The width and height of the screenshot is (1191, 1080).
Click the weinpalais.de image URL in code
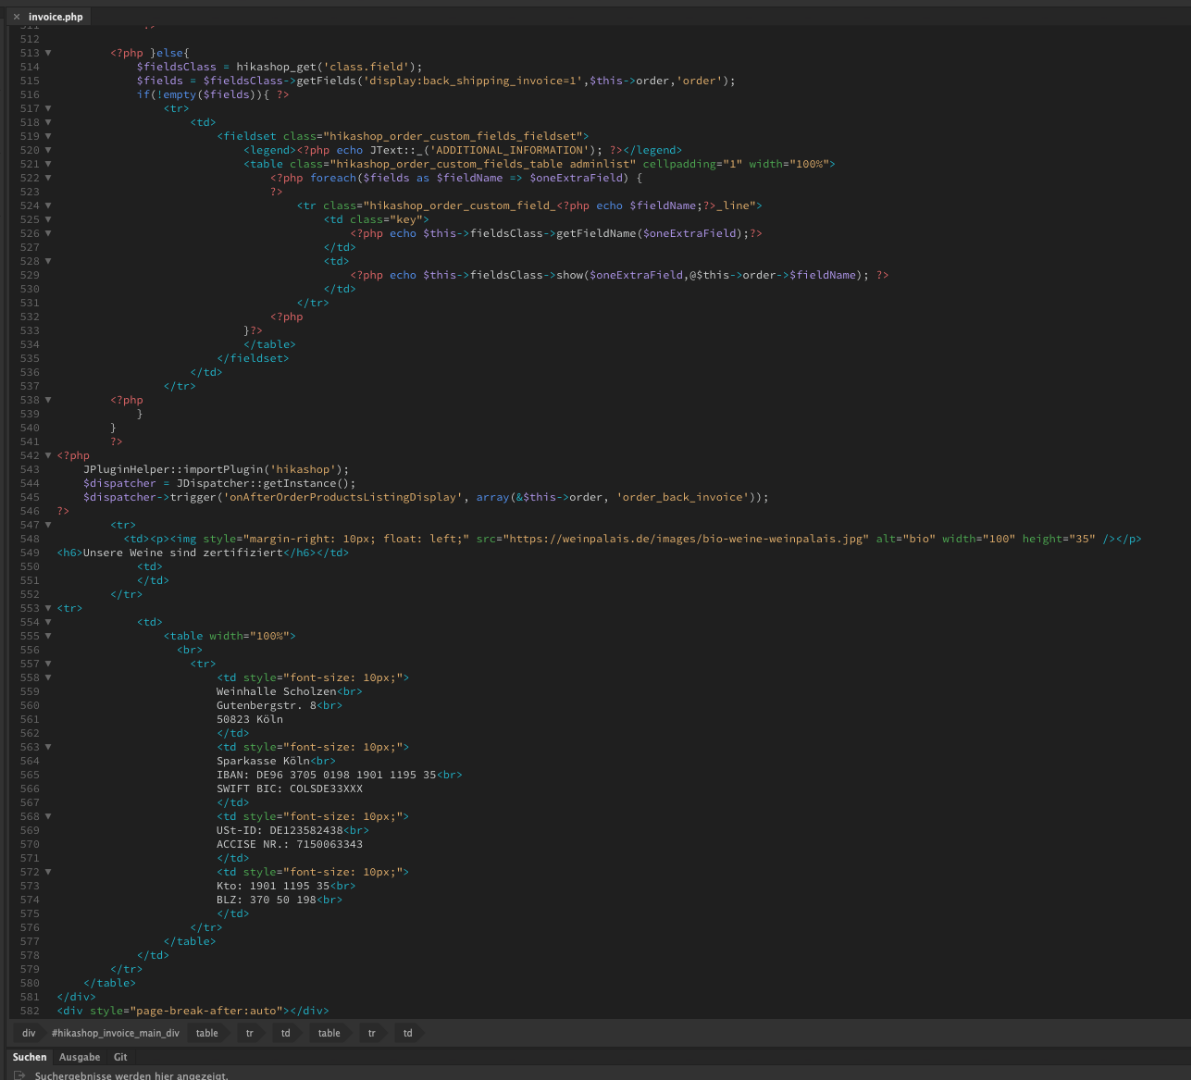pyautogui.click(x=686, y=539)
